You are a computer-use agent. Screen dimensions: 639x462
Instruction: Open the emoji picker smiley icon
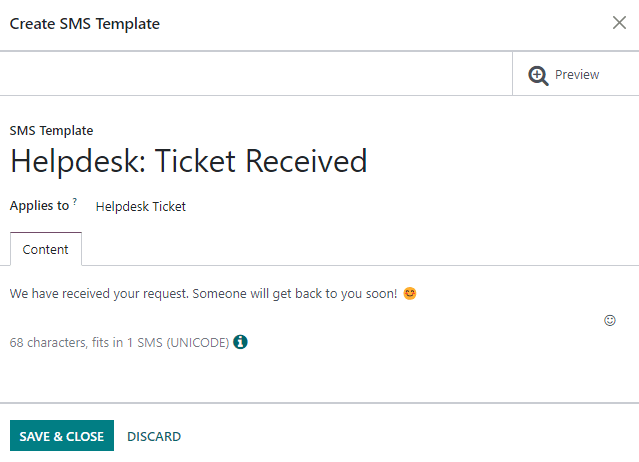pos(610,320)
